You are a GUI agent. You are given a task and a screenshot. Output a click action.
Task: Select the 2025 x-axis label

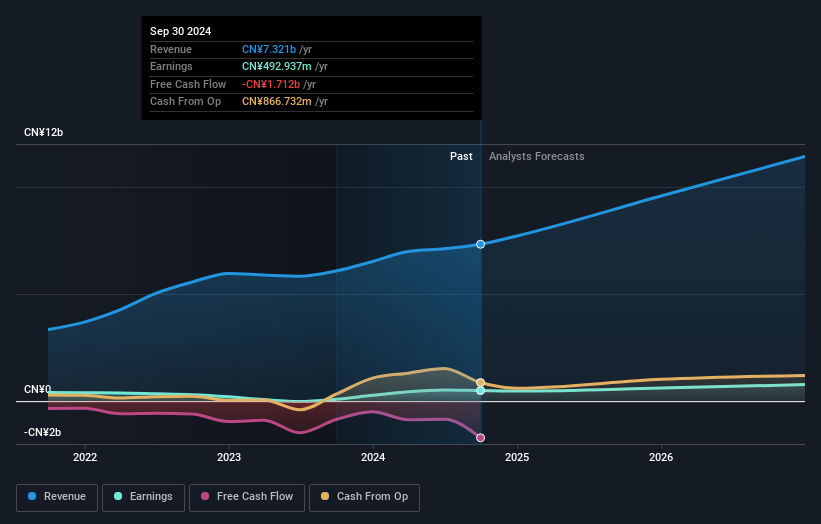(x=517, y=457)
